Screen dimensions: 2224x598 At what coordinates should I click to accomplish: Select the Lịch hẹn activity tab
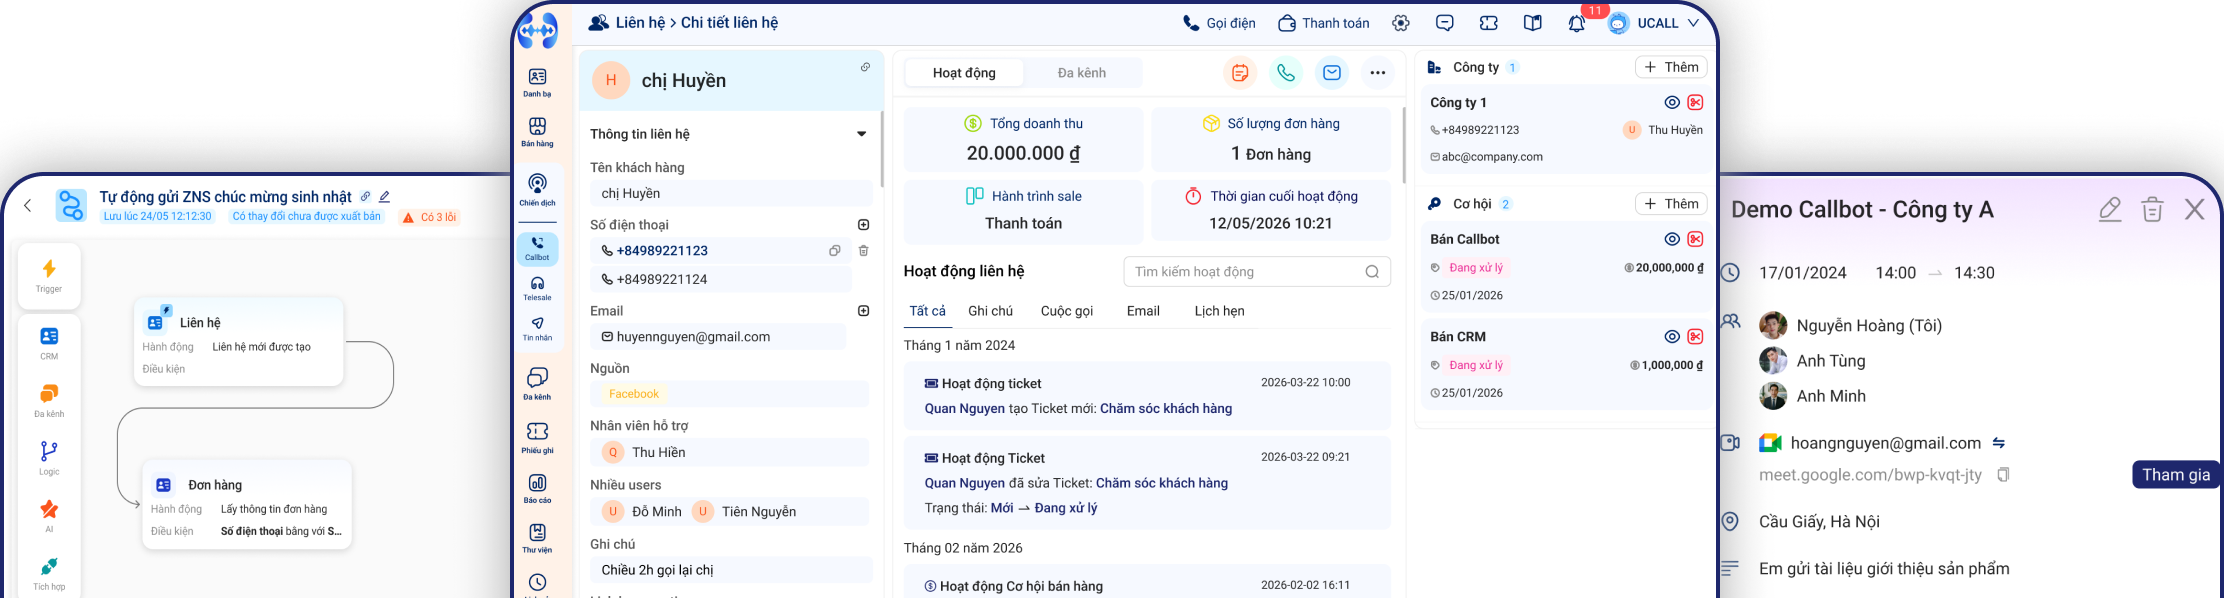pyautogui.click(x=1219, y=311)
